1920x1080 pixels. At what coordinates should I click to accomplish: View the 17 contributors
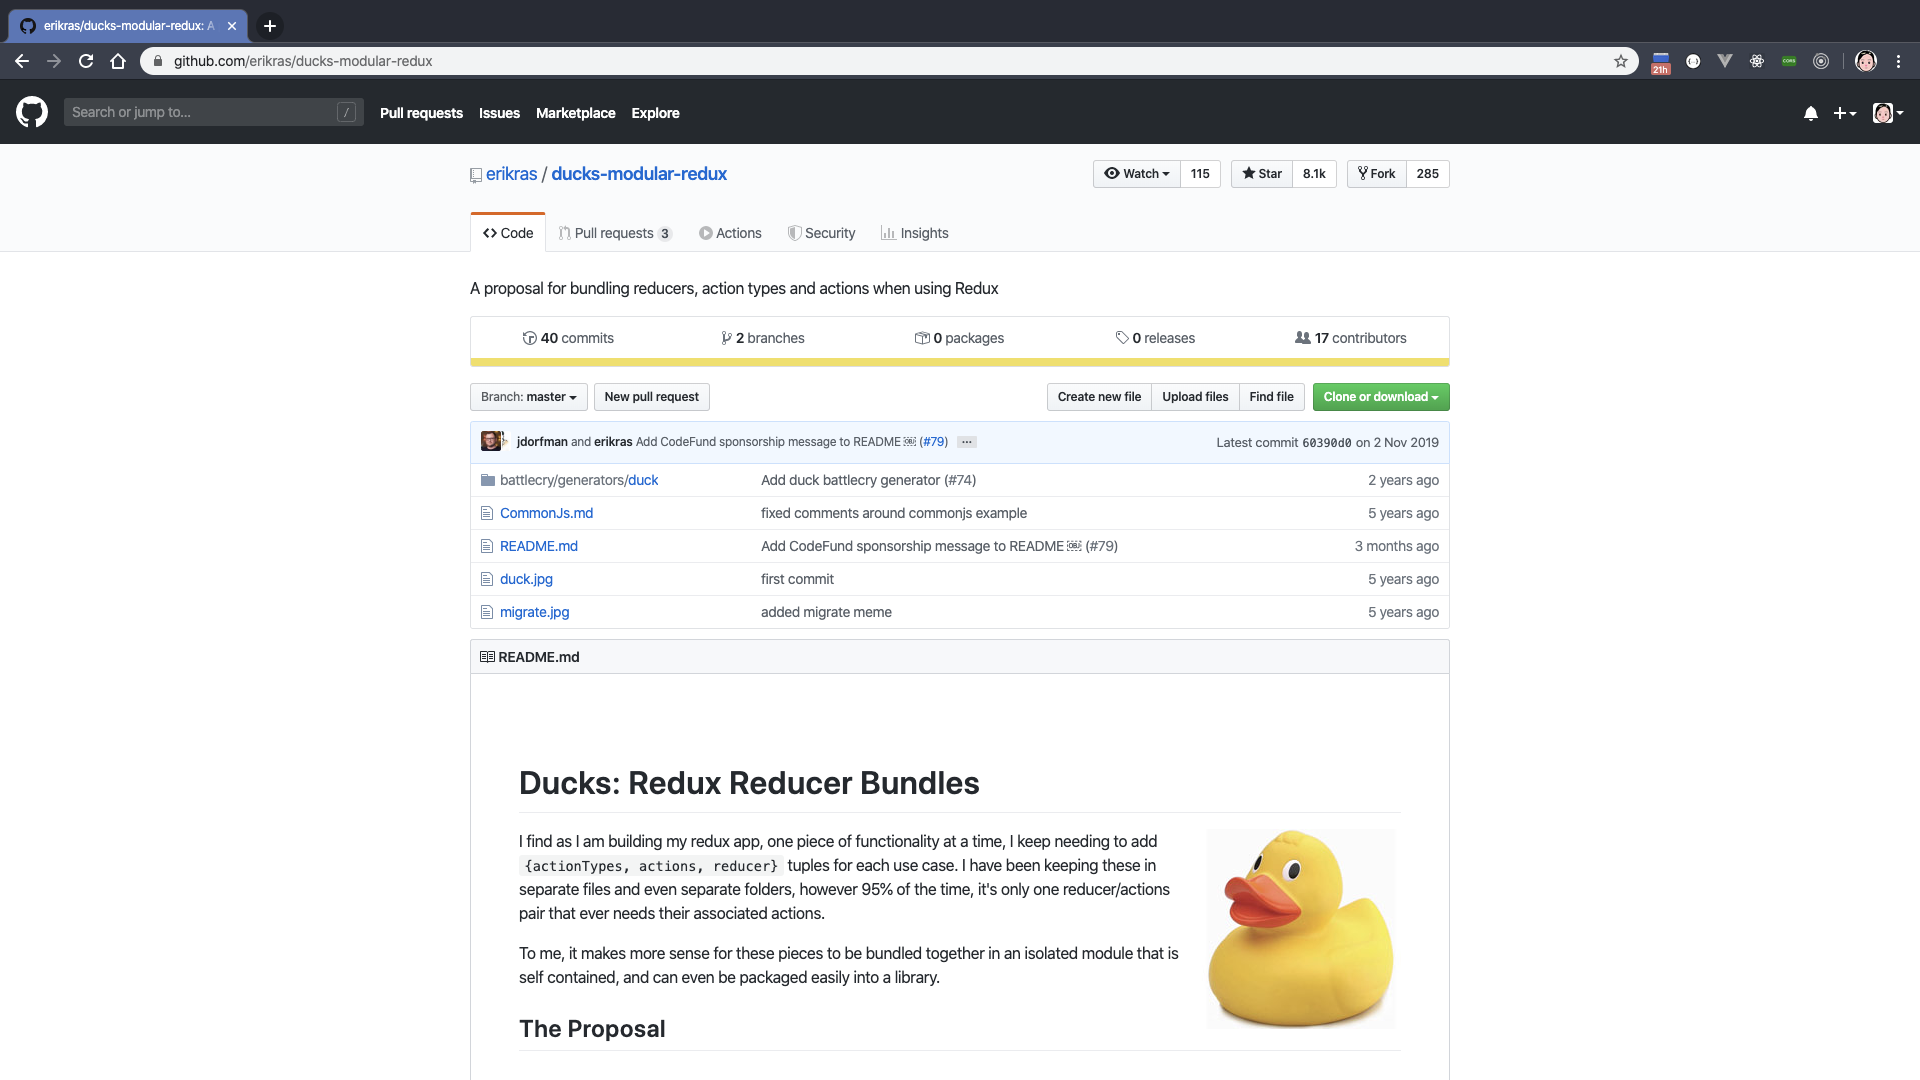(1350, 338)
